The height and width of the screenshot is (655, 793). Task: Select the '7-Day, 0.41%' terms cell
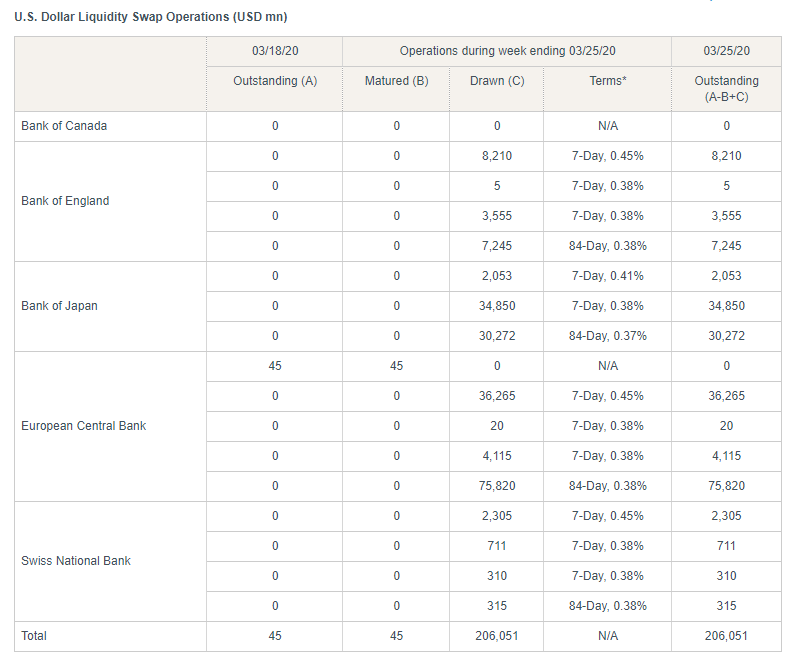(607, 276)
